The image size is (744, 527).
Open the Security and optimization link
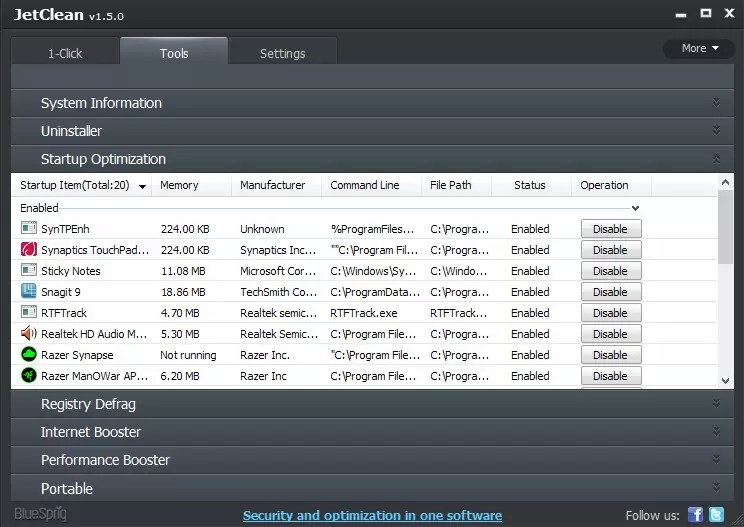click(x=372, y=515)
